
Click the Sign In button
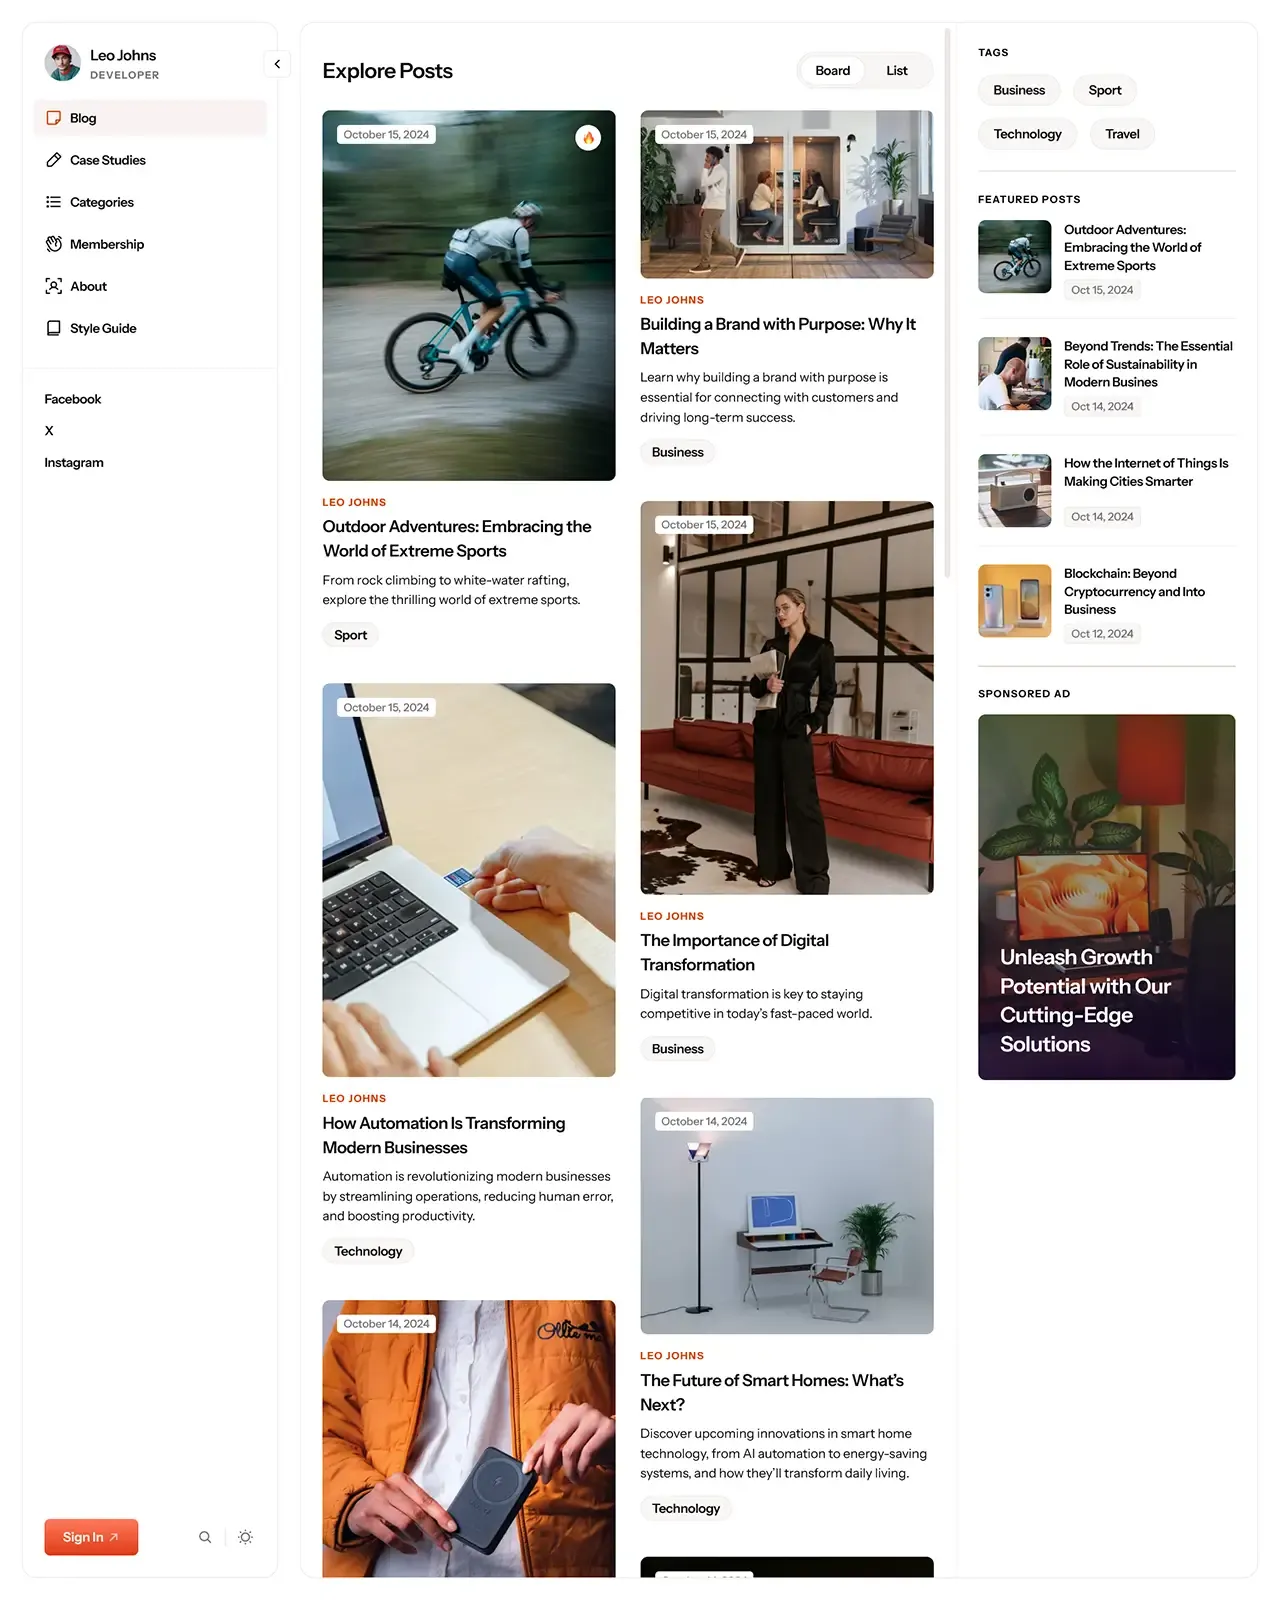point(91,1537)
